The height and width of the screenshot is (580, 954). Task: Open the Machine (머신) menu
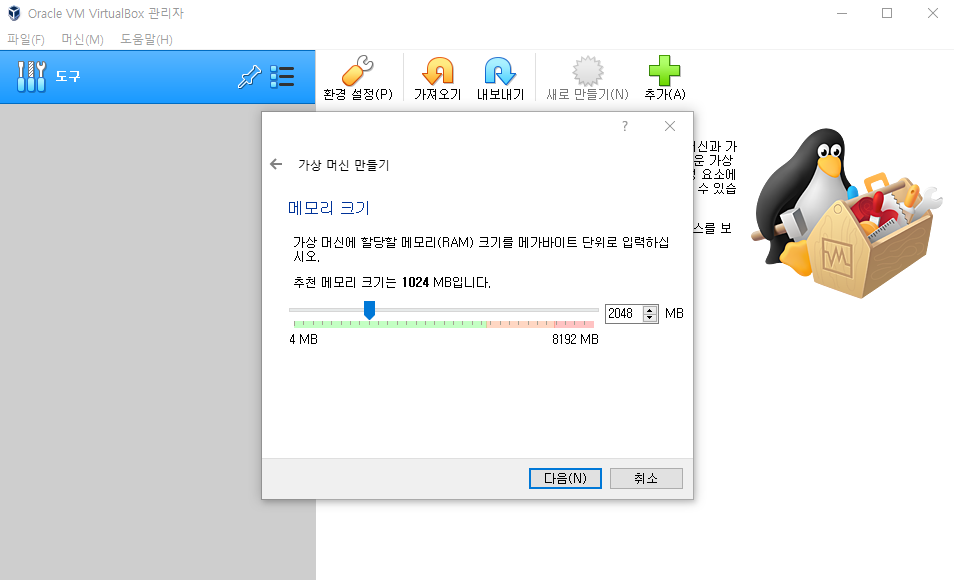(83, 40)
